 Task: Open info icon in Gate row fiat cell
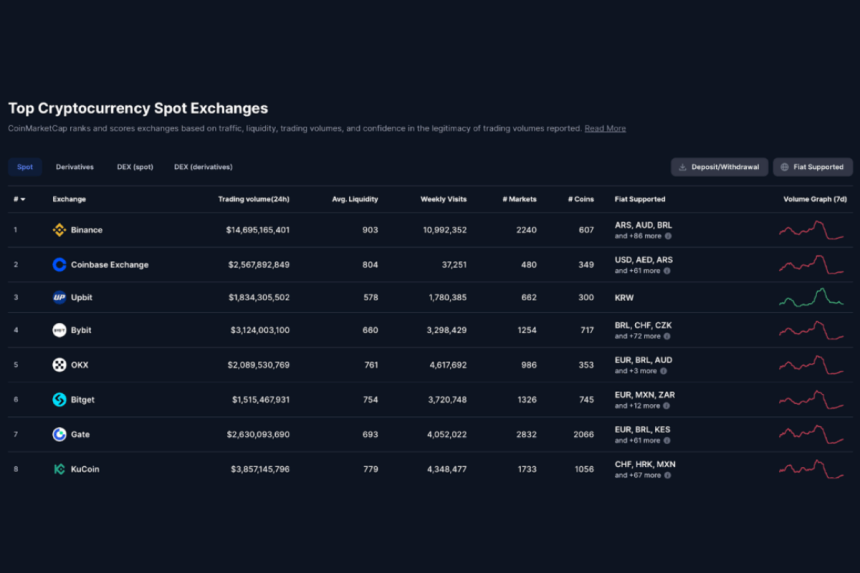click(x=667, y=440)
